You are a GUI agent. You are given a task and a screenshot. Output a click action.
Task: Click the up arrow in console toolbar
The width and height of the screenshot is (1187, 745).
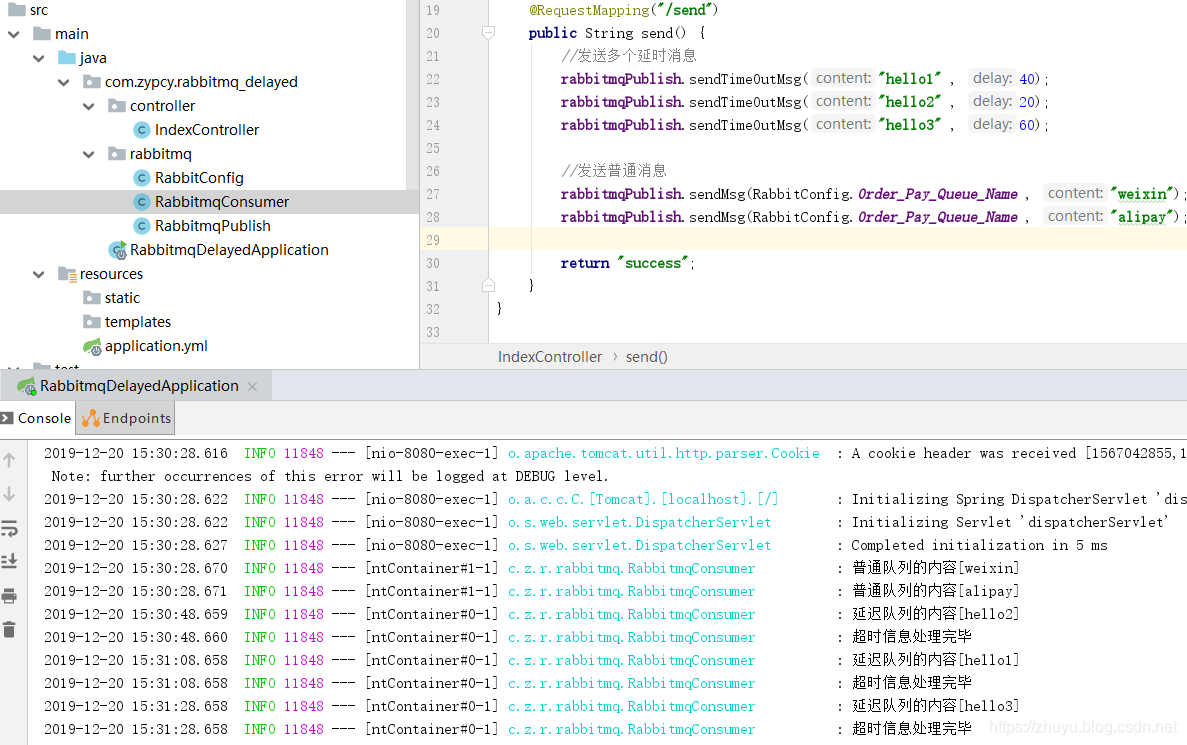coord(10,460)
